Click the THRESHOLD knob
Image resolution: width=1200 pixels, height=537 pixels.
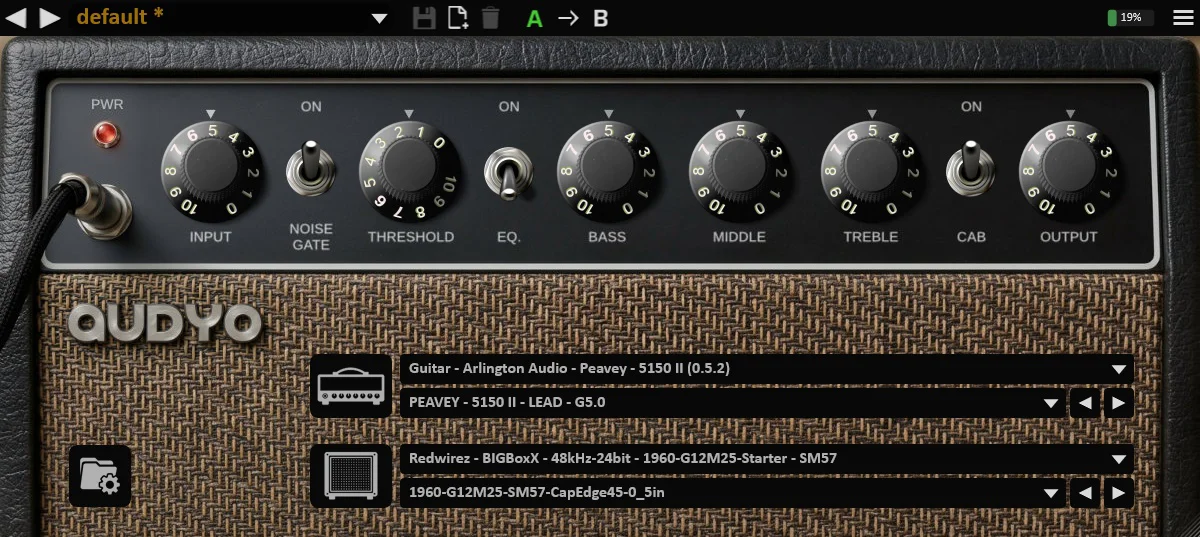coord(409,169)
